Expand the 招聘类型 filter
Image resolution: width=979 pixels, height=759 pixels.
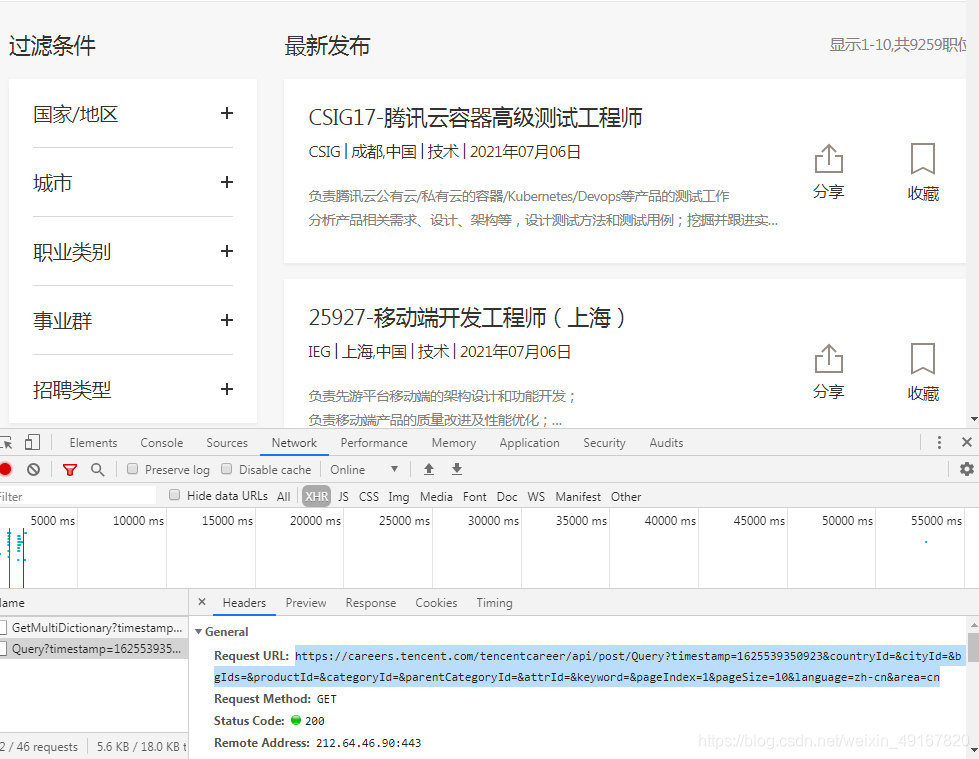point(227,389)
